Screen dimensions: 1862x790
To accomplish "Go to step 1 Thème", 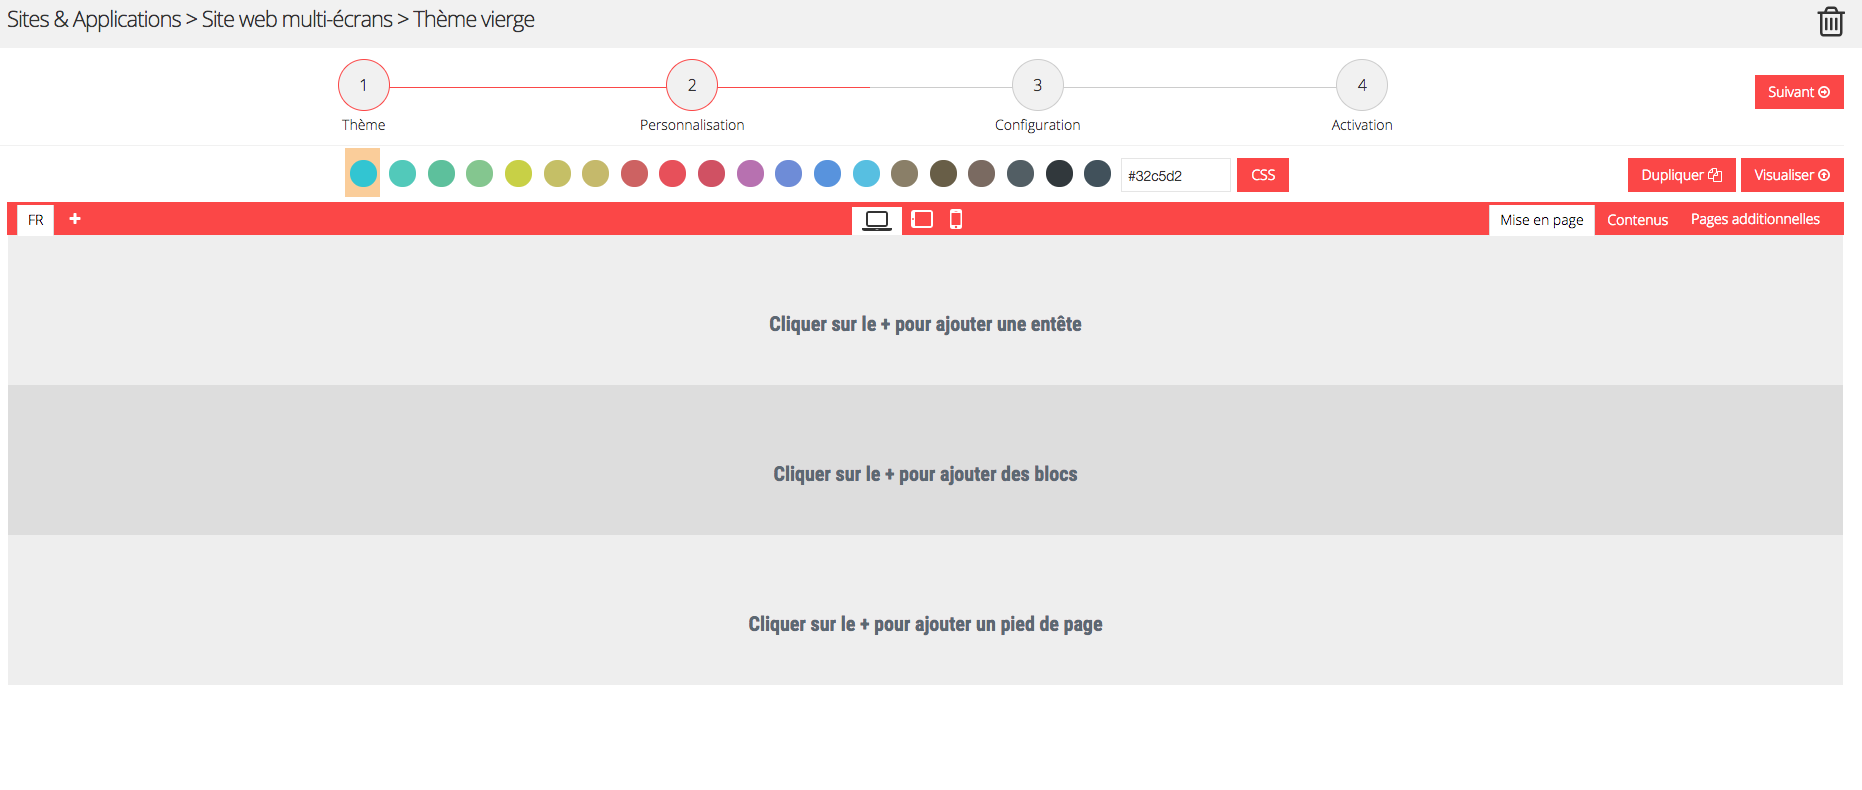I will coord(363,85).
